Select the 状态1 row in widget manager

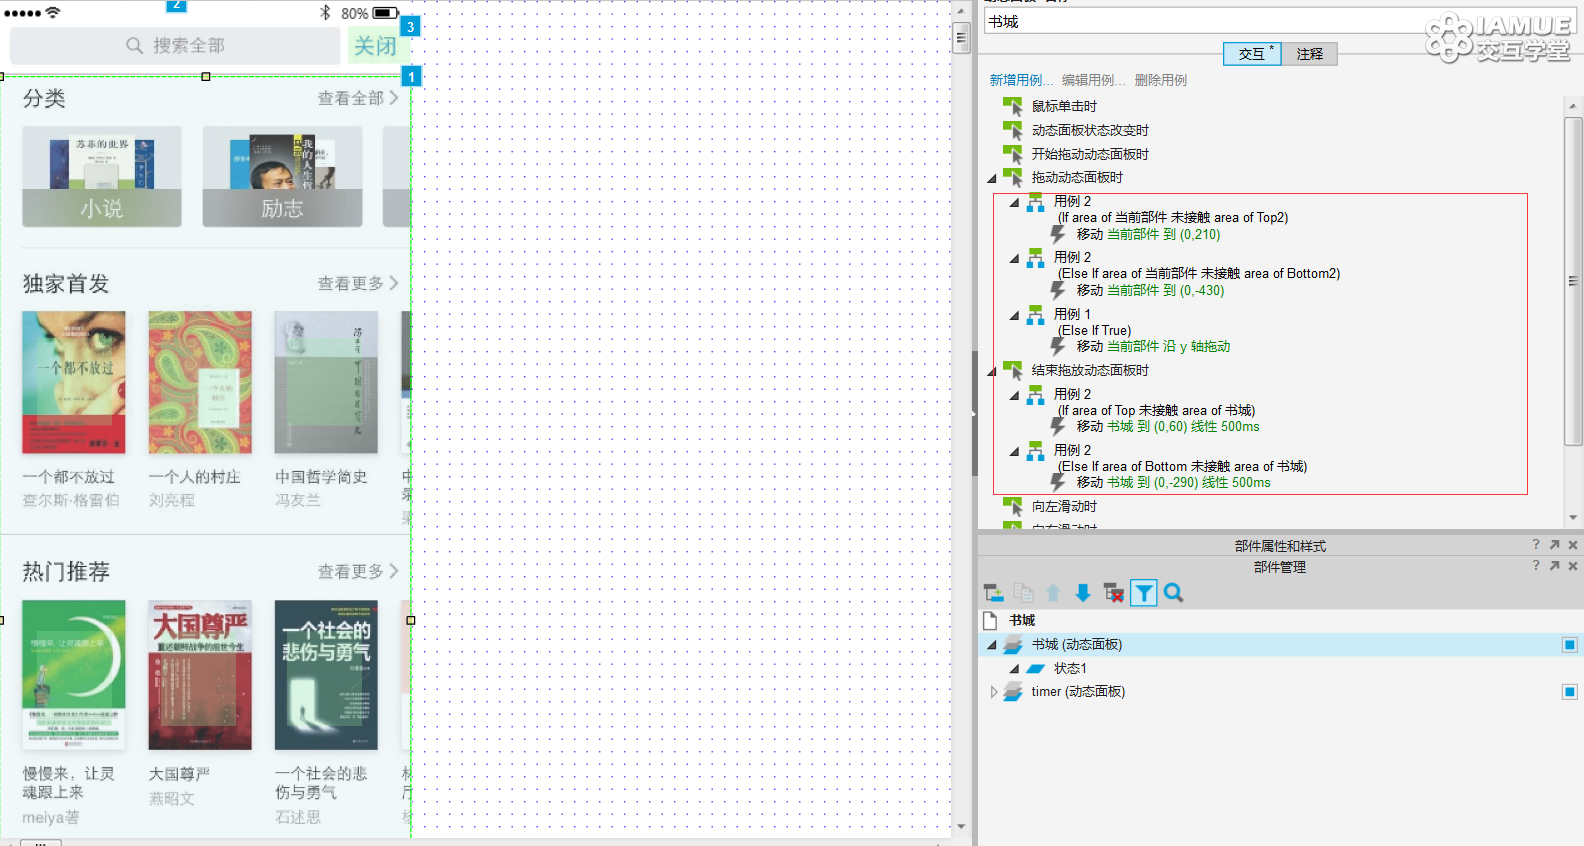click(1280, 669)
